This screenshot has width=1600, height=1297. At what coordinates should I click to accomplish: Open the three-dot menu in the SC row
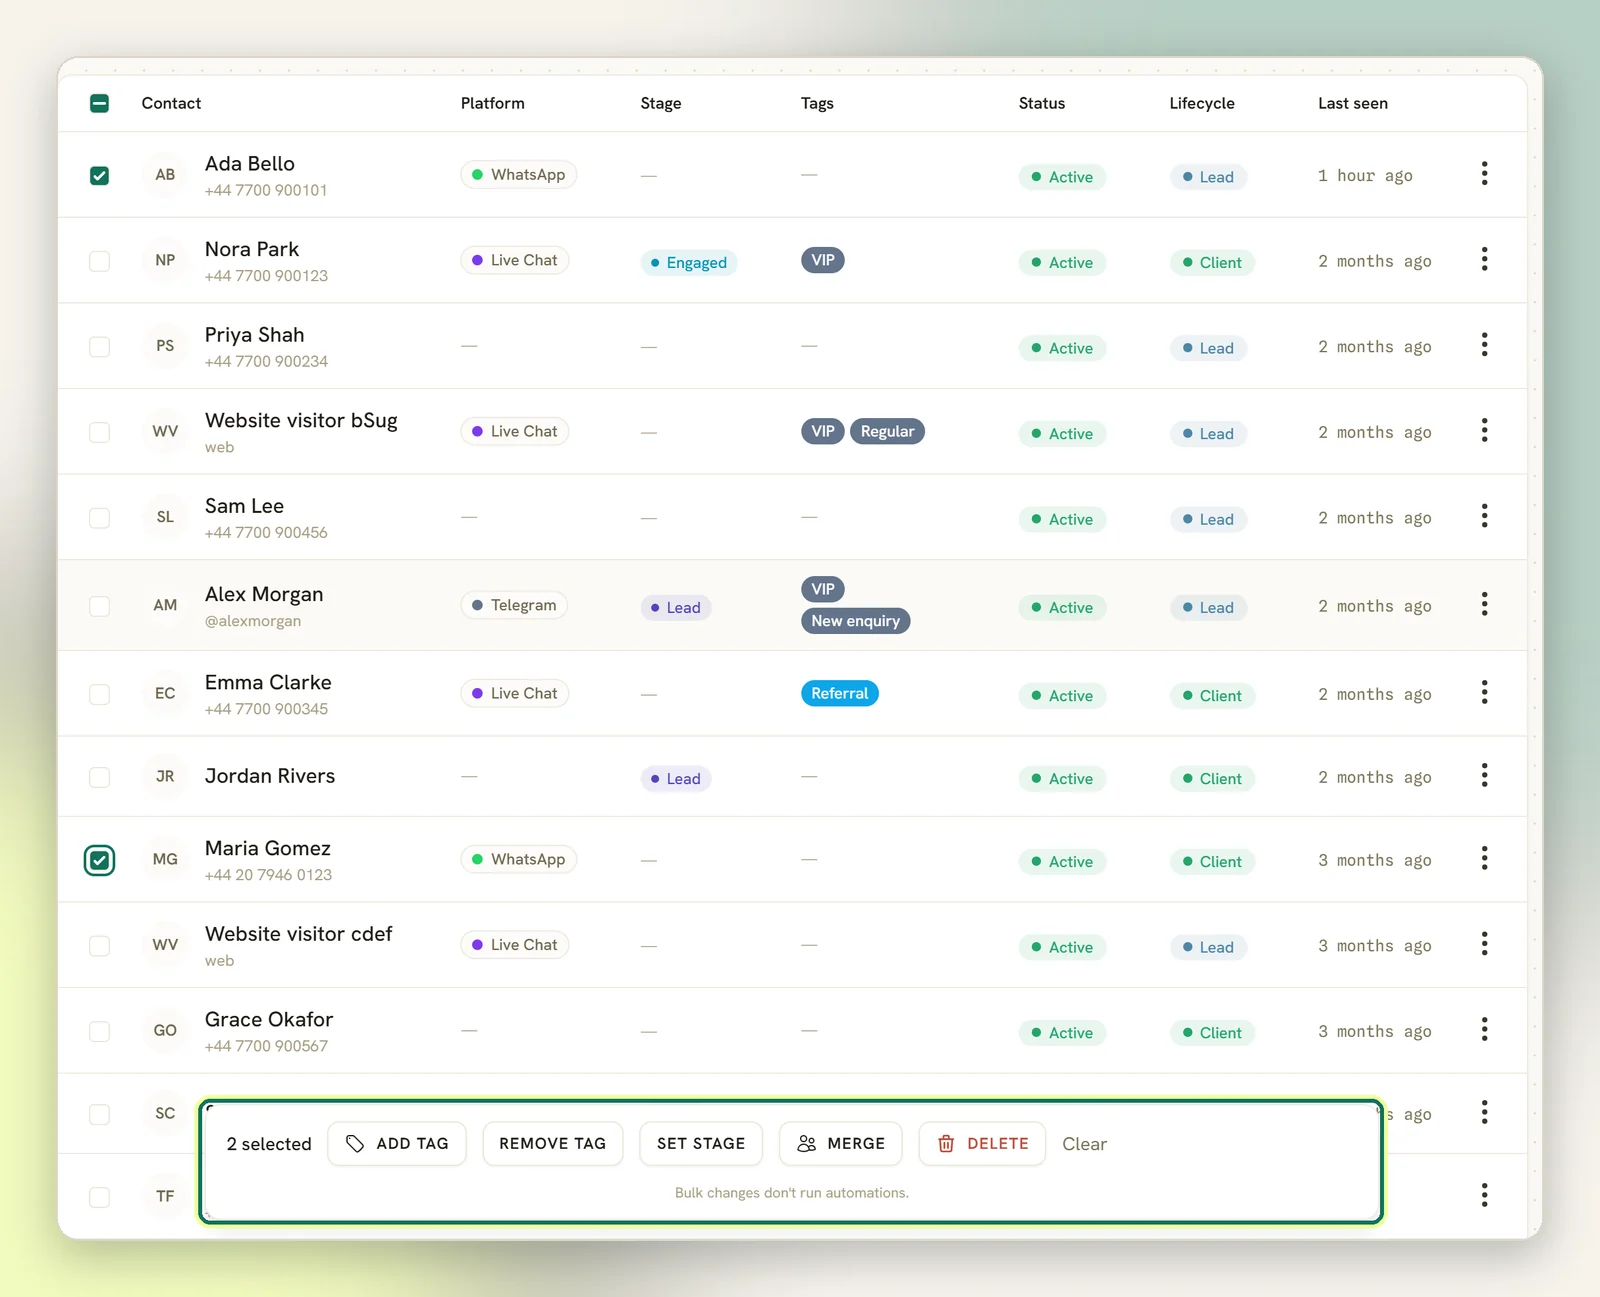[x=1484, y=1112]
